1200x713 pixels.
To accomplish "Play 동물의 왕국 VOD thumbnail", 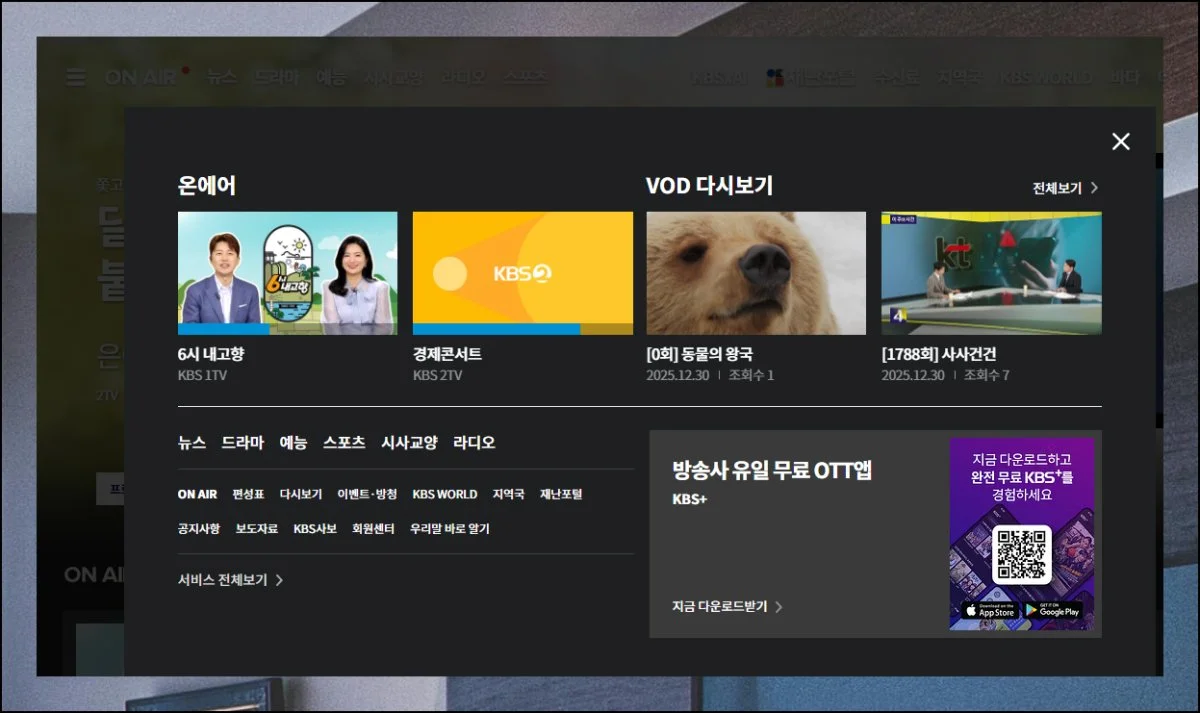I will click(x=756, y=272).
